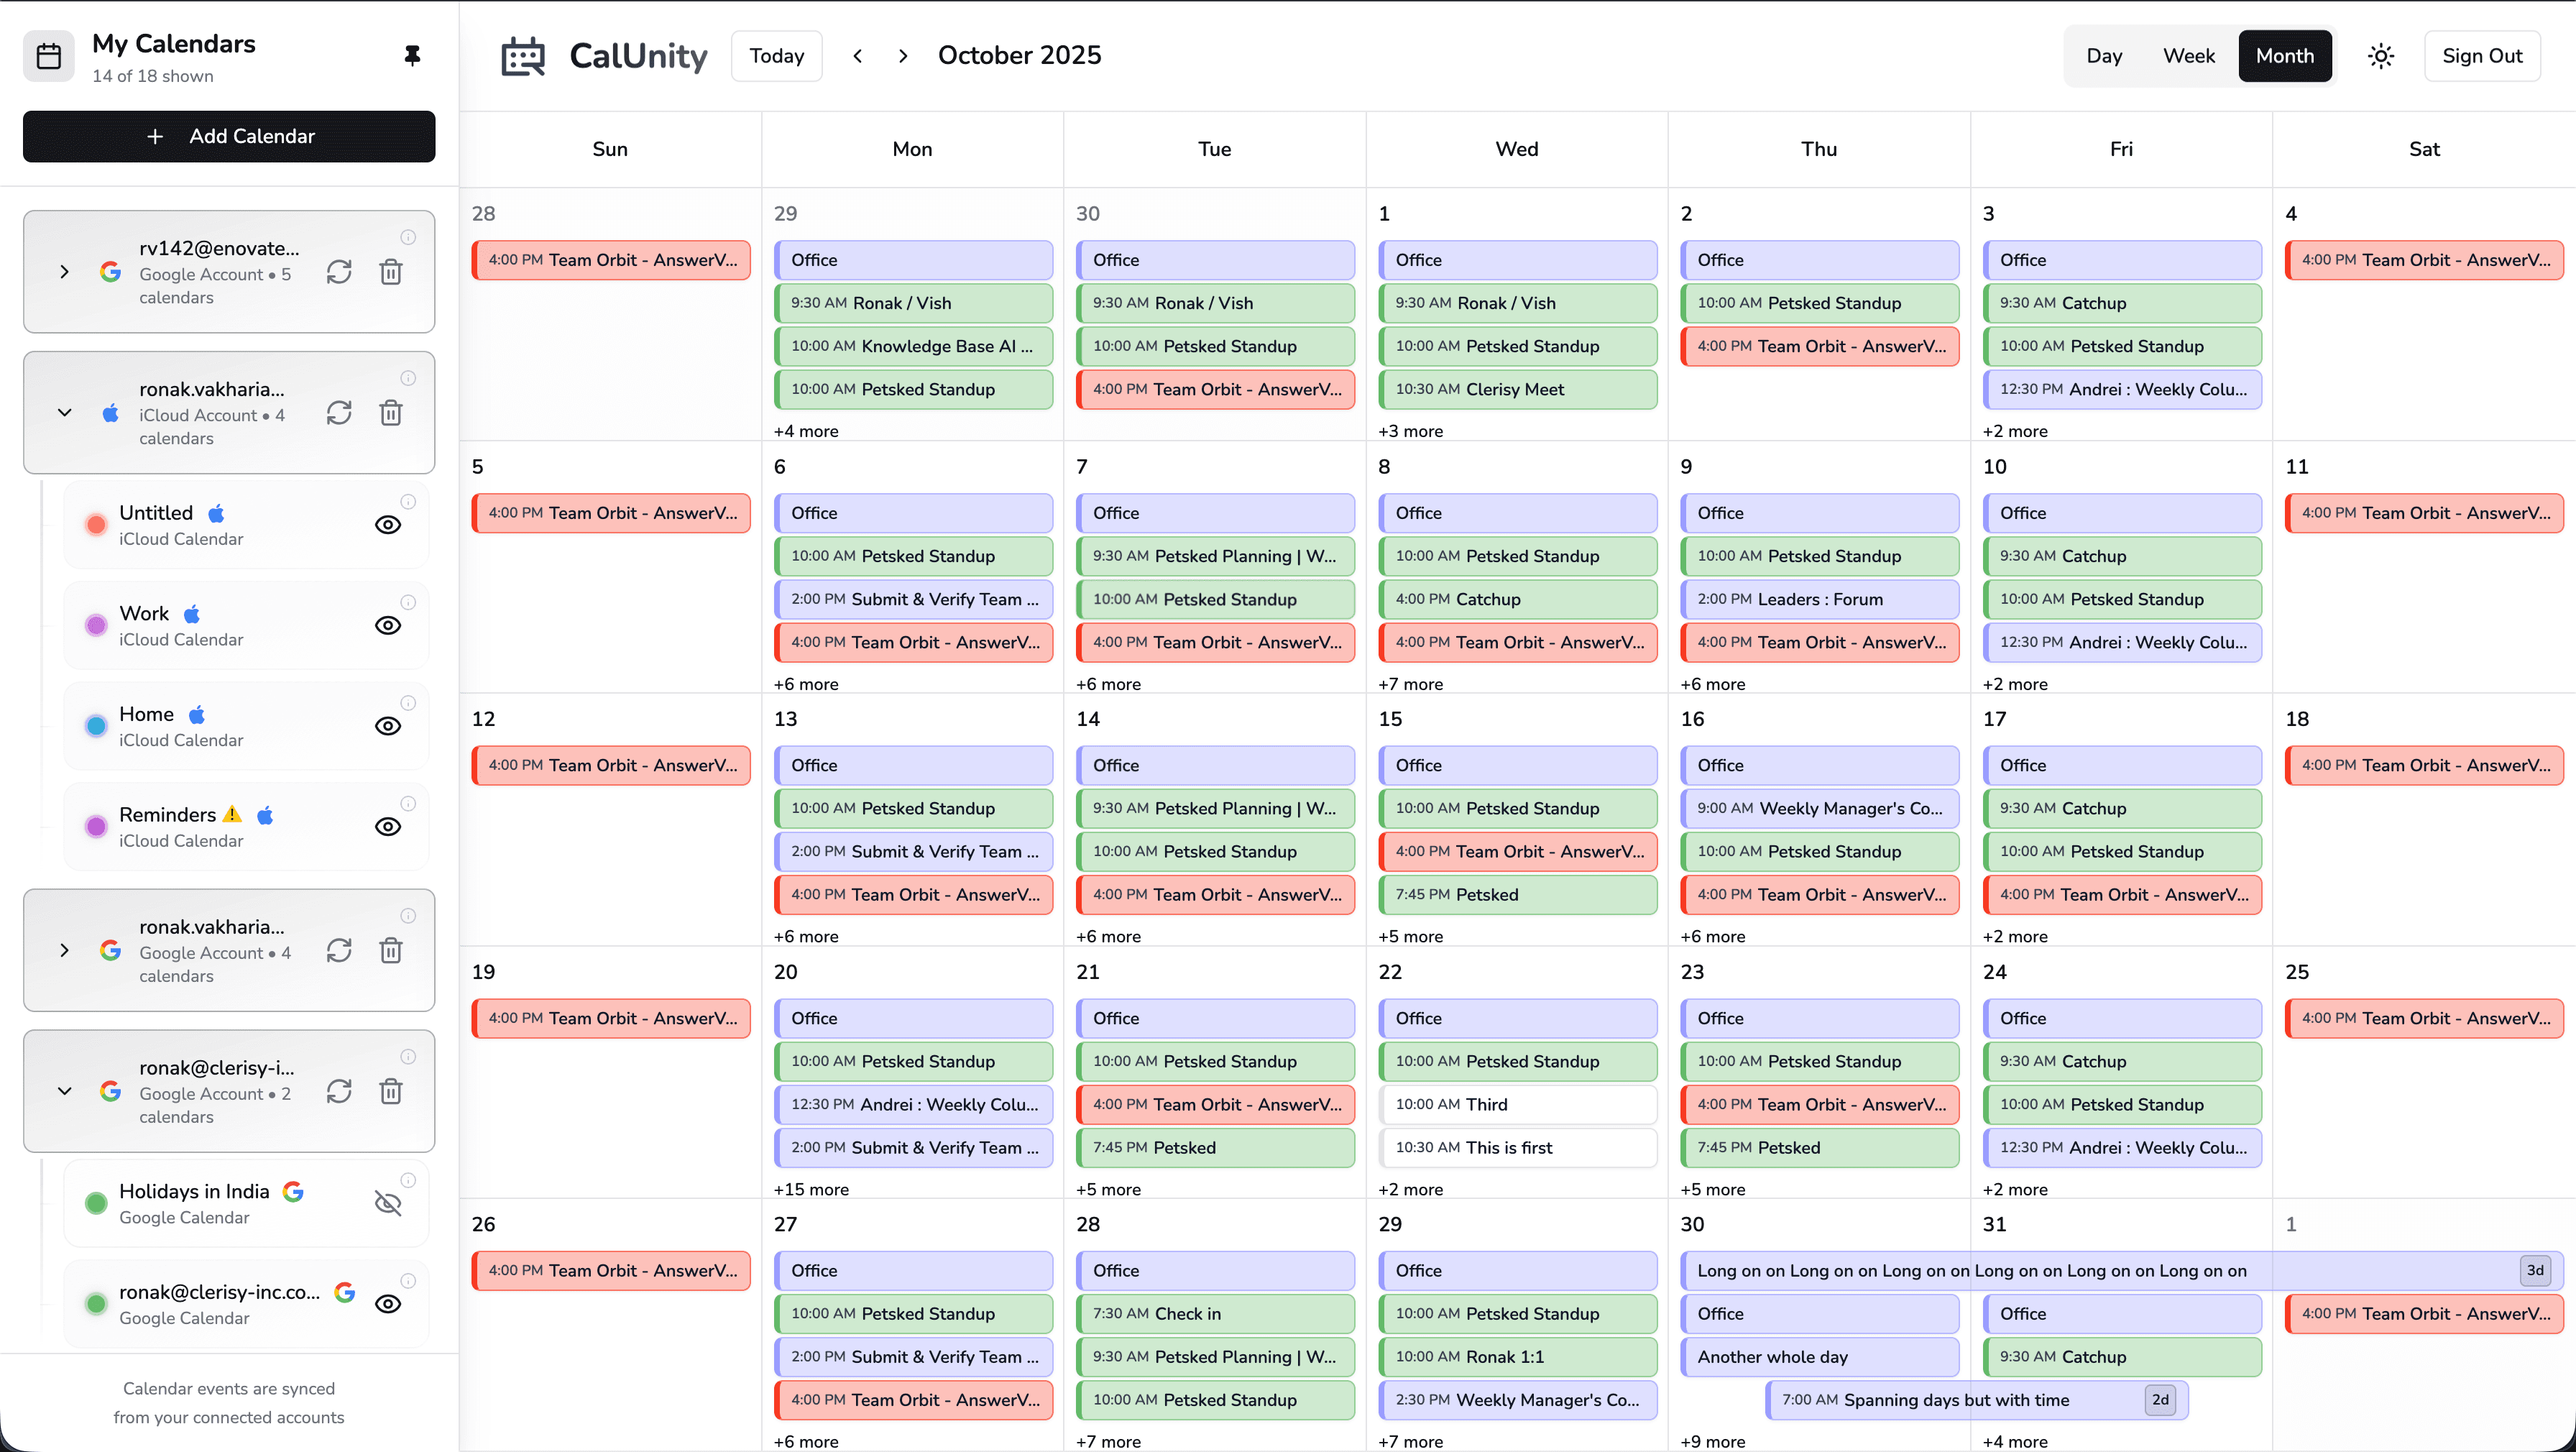This screenshot has height=1452, width=2576.
Task: Expand the ronak@clerisy-inc Google account
Action: pos(65,1091)
